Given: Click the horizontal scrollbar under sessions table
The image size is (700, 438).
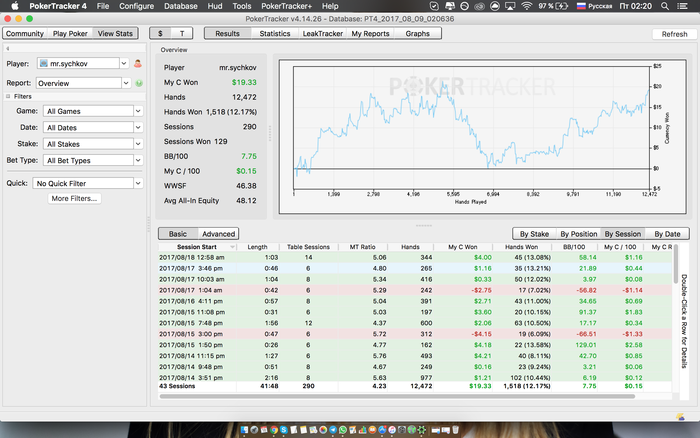Looking at the screenshot, I should 397,396.
